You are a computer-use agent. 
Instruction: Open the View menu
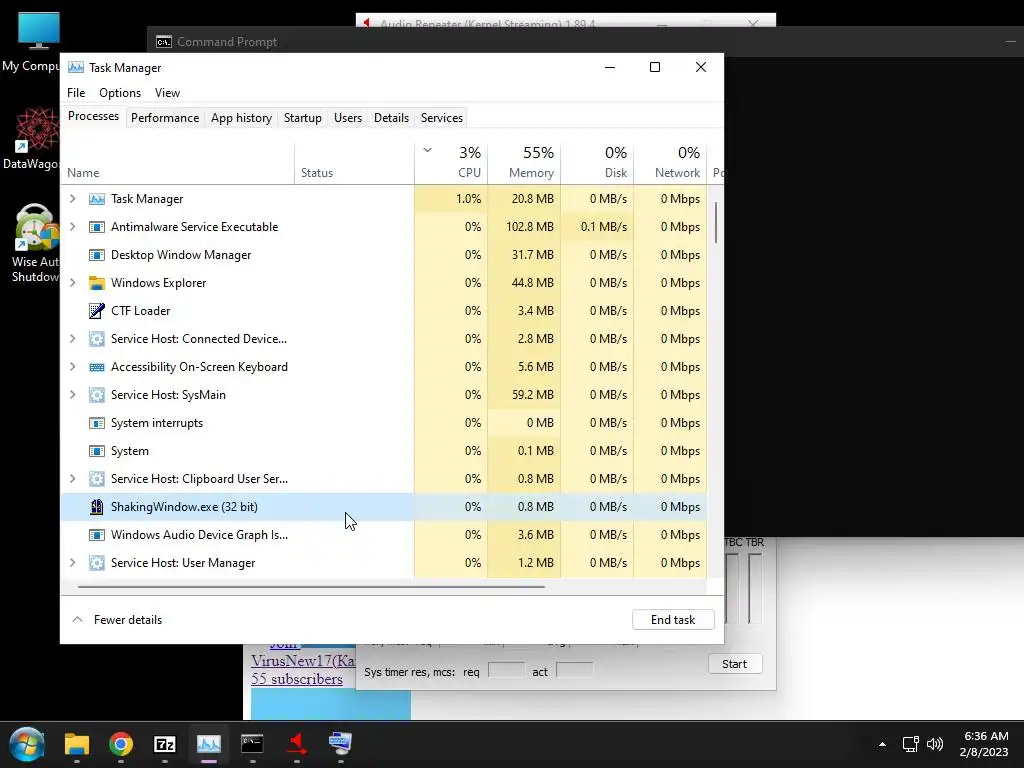167,93
